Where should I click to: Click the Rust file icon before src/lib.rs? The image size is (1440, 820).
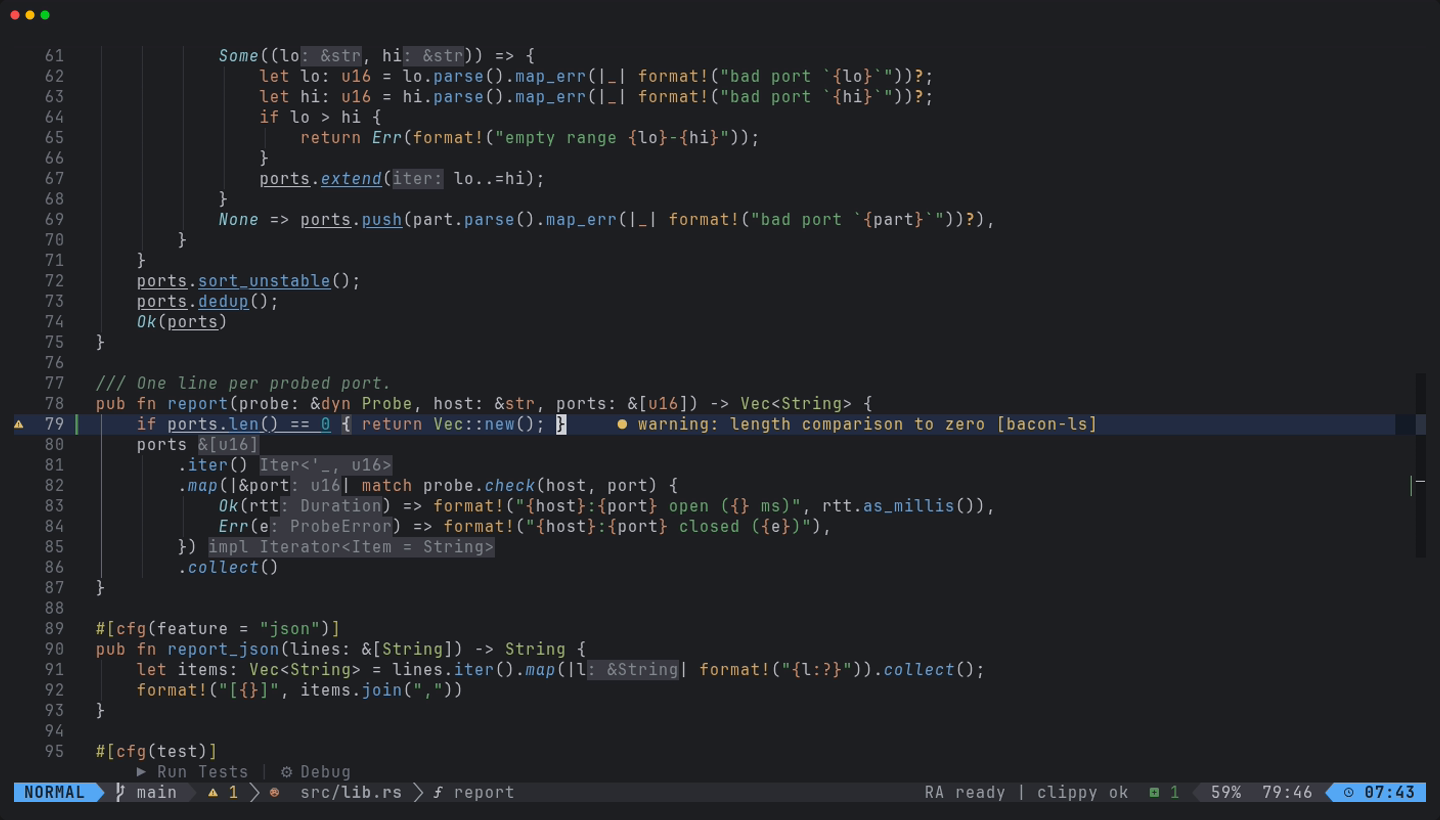[x=274, y=792]
